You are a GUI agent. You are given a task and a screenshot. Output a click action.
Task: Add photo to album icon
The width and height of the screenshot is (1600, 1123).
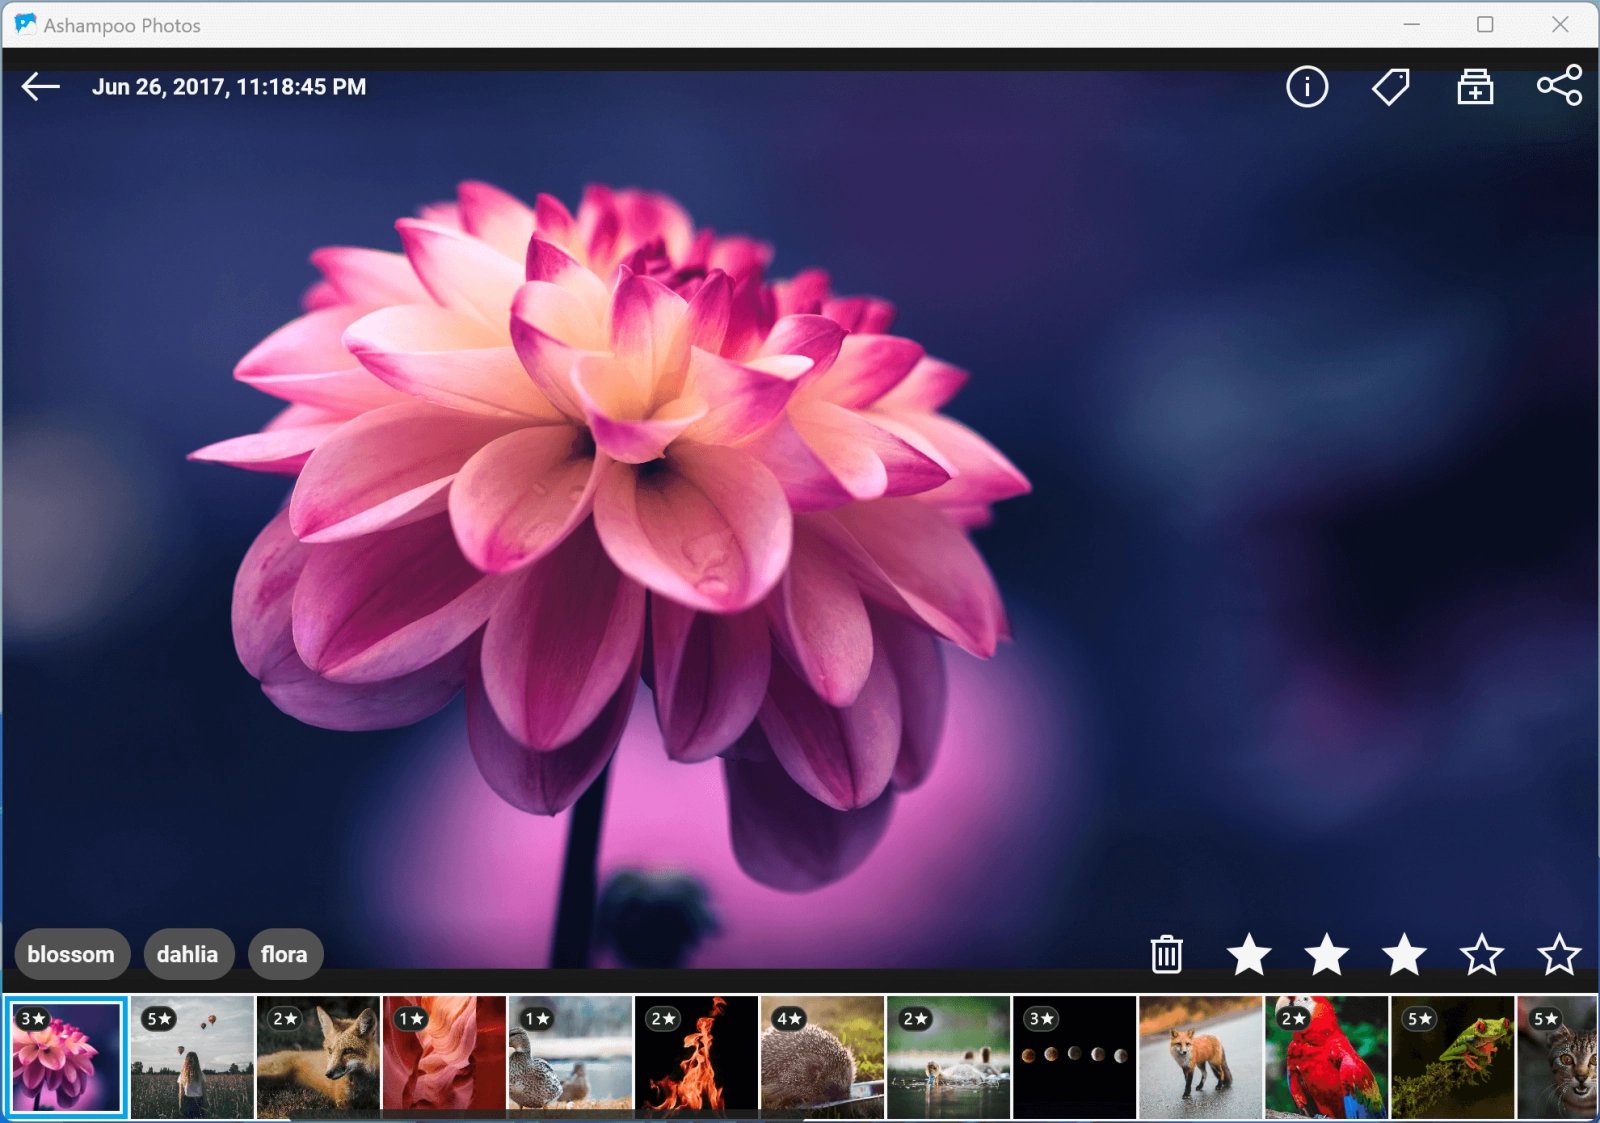click(x=1475, y=87)
